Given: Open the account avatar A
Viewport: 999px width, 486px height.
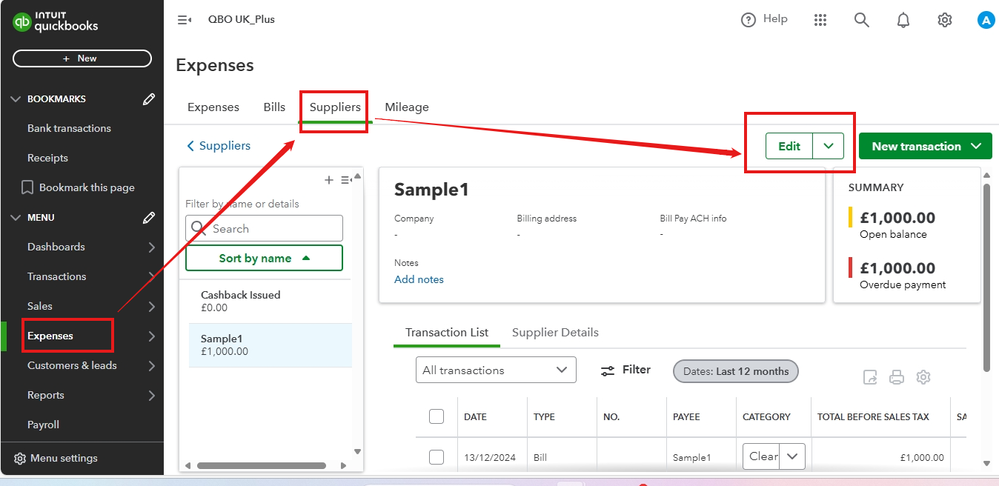Looking at the screenshot, I should click(986, 20).
